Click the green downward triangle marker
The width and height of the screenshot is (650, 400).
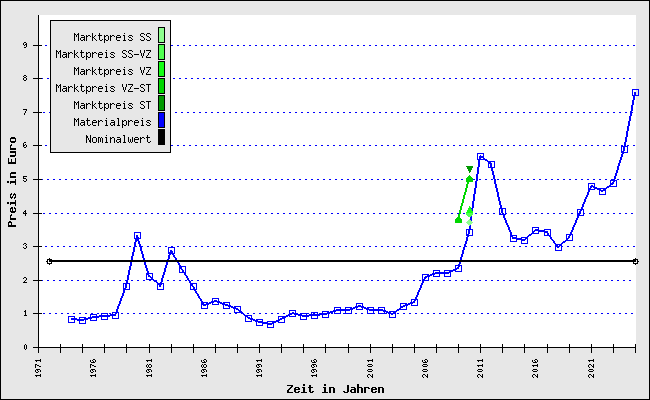click(469, 169)
